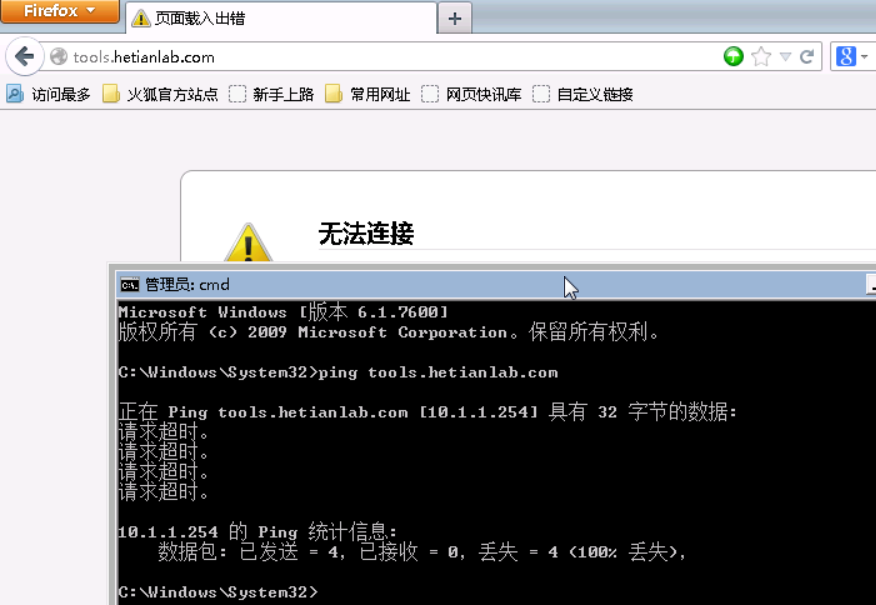Switch to the 页面载入出错 tab
The height and width of the screenshot is (605, 876).
click(281, 18)
